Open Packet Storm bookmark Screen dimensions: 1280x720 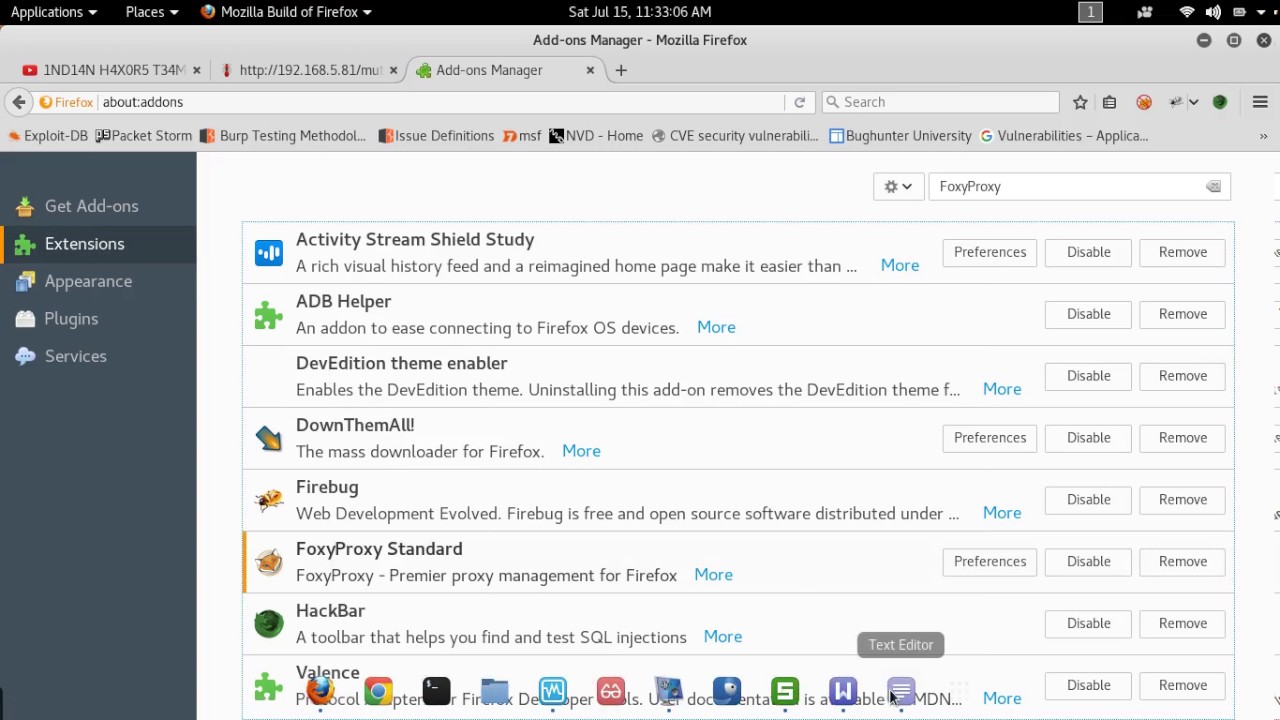144,136
